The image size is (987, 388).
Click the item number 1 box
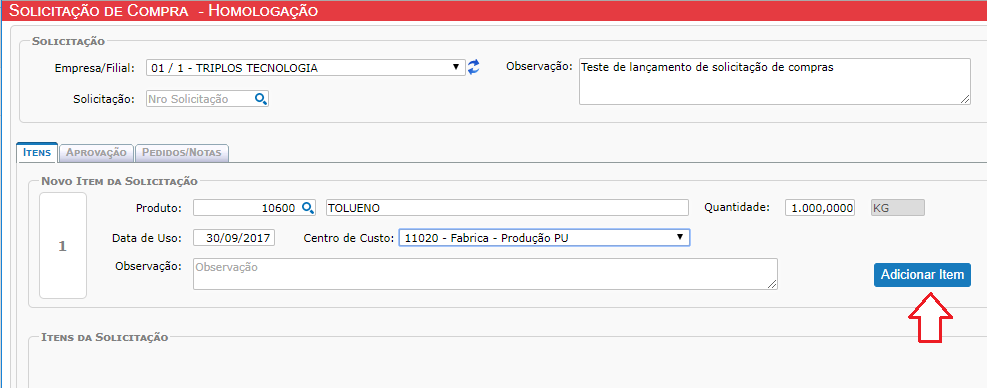point(62,246)
